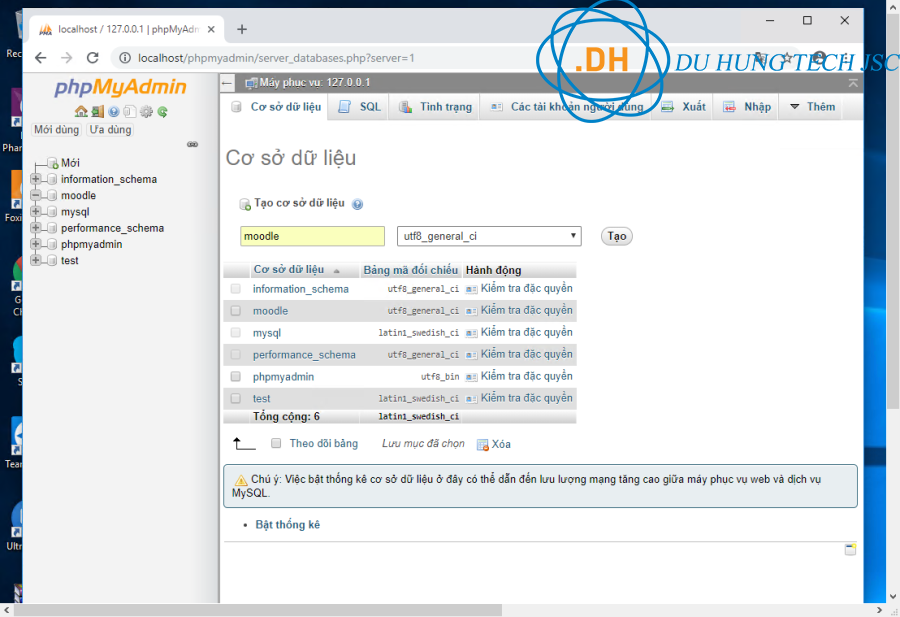The width and height of the screenshot is (900, 617).
Task: Select the phpmyadmin row checkbox
Action: pos(236,377)
